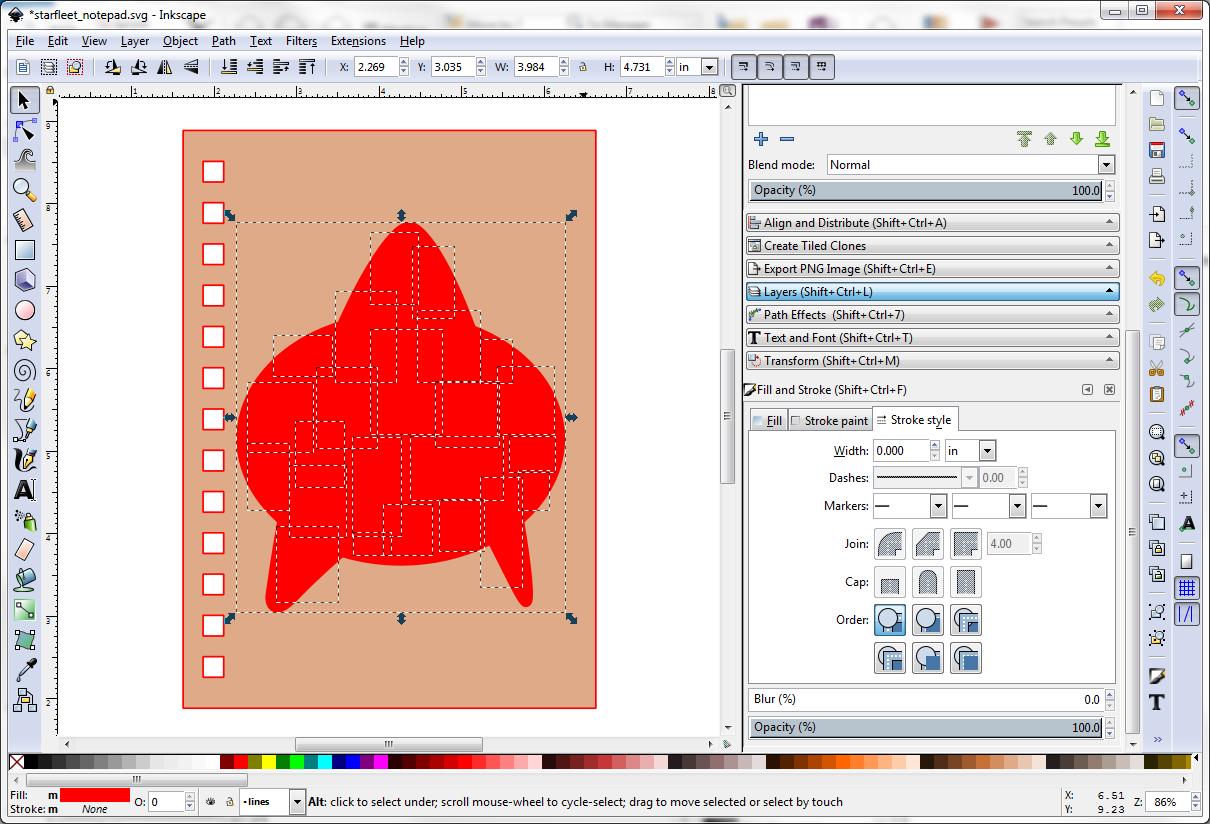
Task: Select the Paint Bucket fill tool
Action: [25, 580]
